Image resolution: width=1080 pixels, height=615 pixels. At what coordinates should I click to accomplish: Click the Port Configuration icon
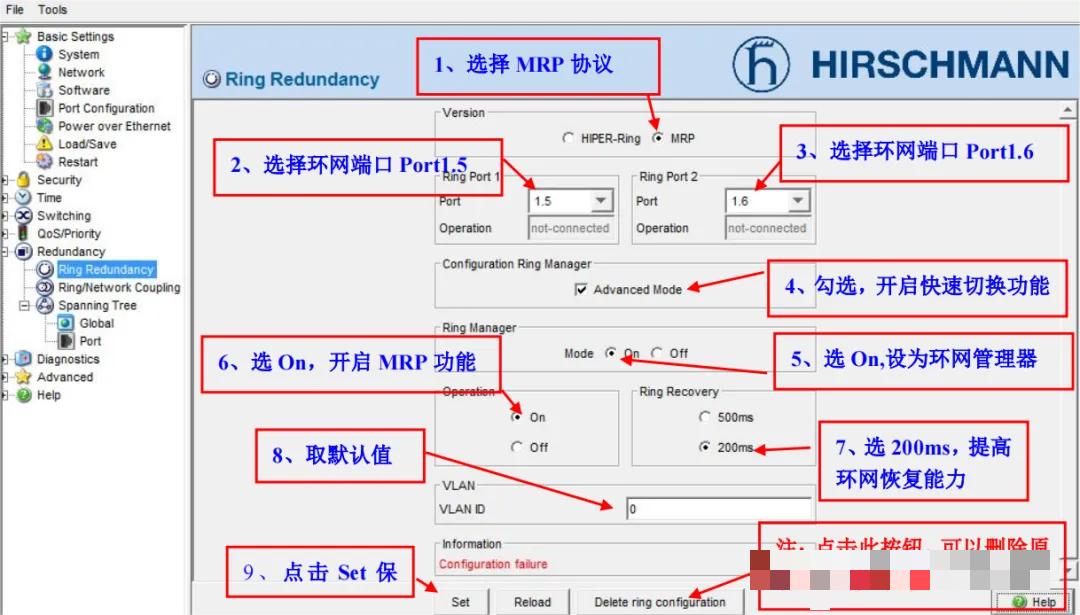click(45, 107)
